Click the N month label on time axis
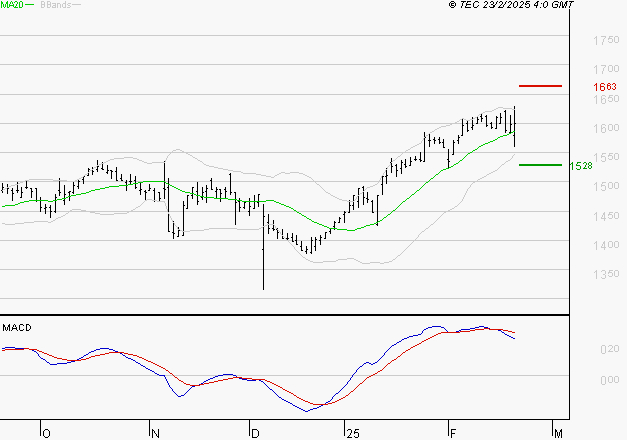 (156, 434)
